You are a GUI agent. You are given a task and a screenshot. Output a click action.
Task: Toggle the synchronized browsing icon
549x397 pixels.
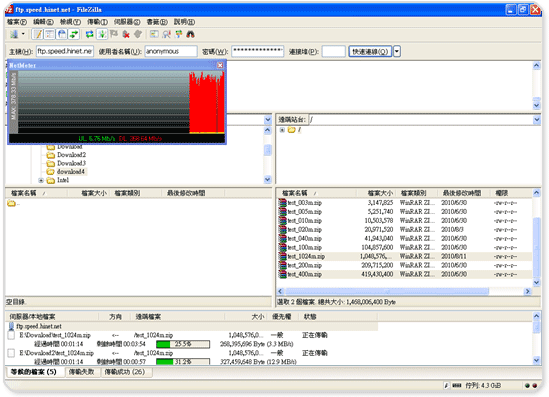point(179,34)
